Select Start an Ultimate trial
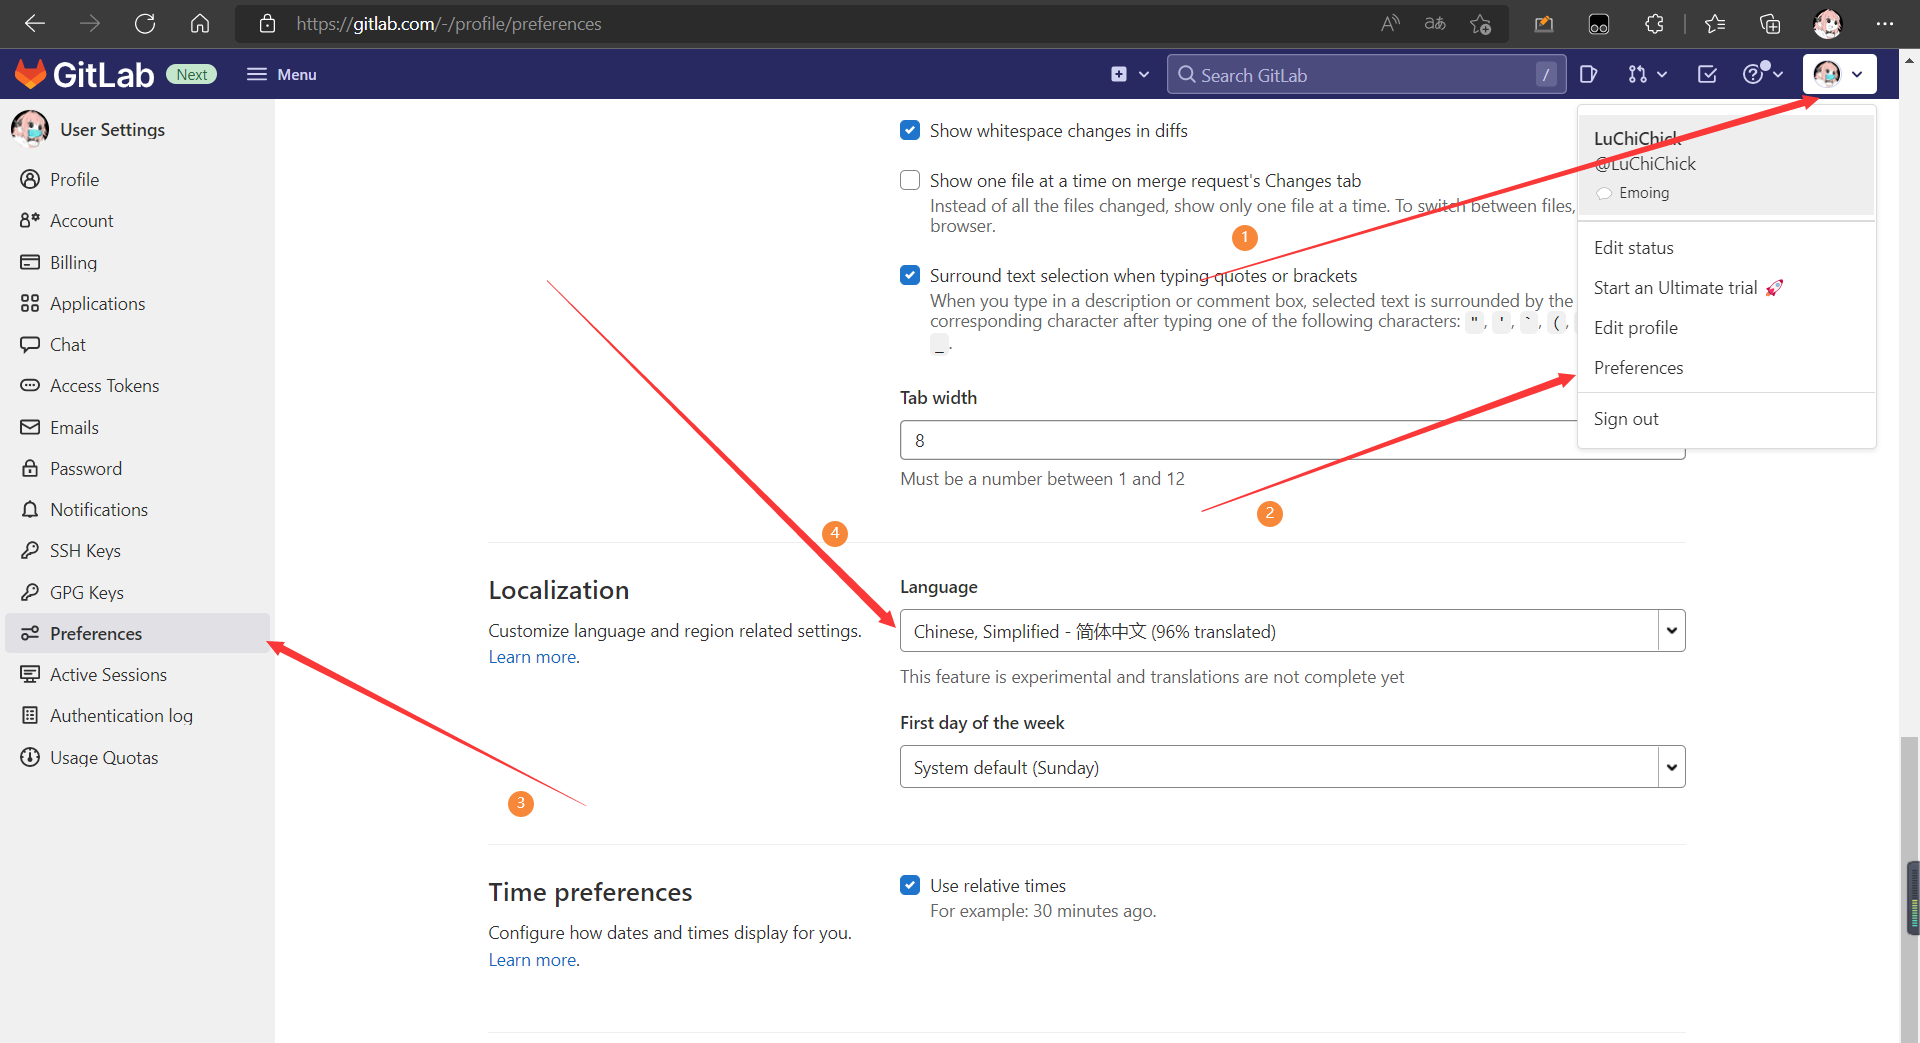Viewport: 1920px width, 1043px height. [x=1688, y=288]
